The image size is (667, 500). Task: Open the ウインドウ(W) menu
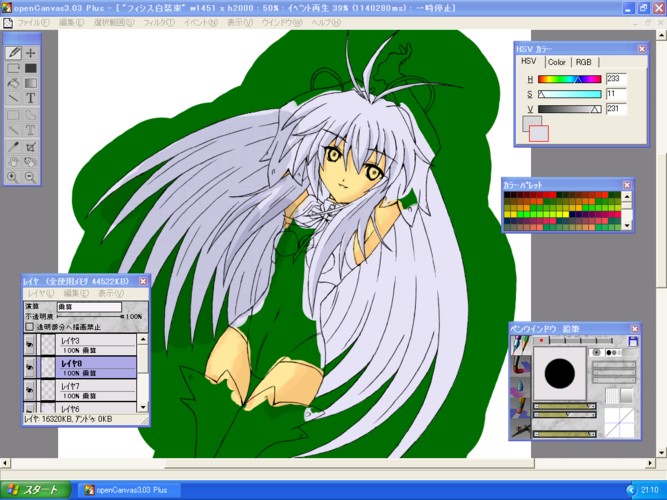[282, 23]
